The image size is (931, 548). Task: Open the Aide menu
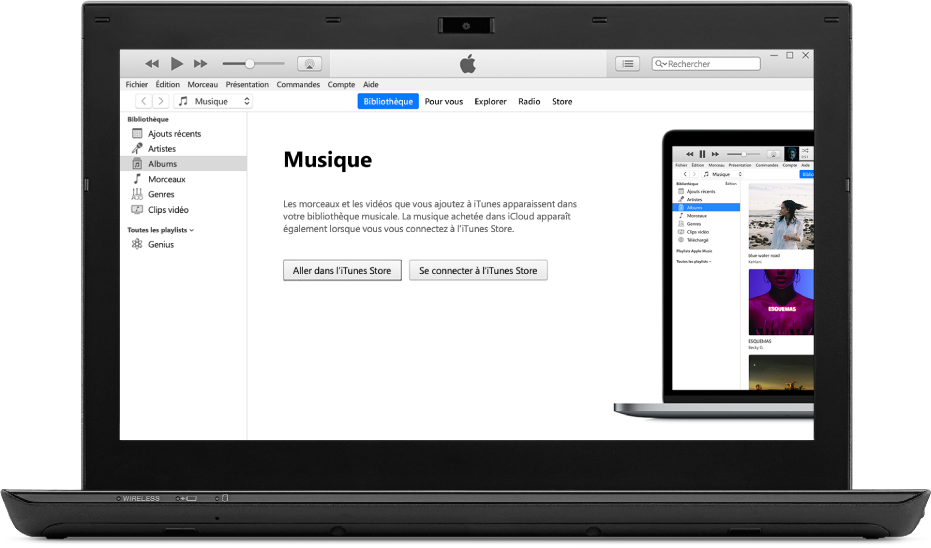[x=370, y=84]
